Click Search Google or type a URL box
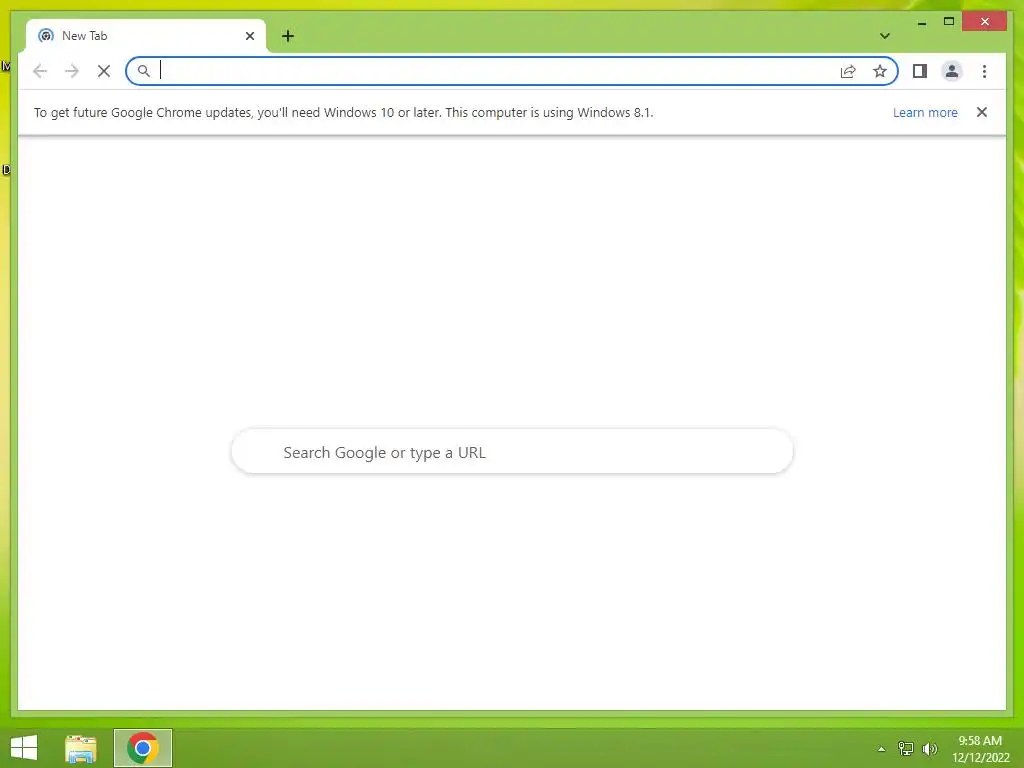Screen dimensions: 1024x768 [512, 452]
